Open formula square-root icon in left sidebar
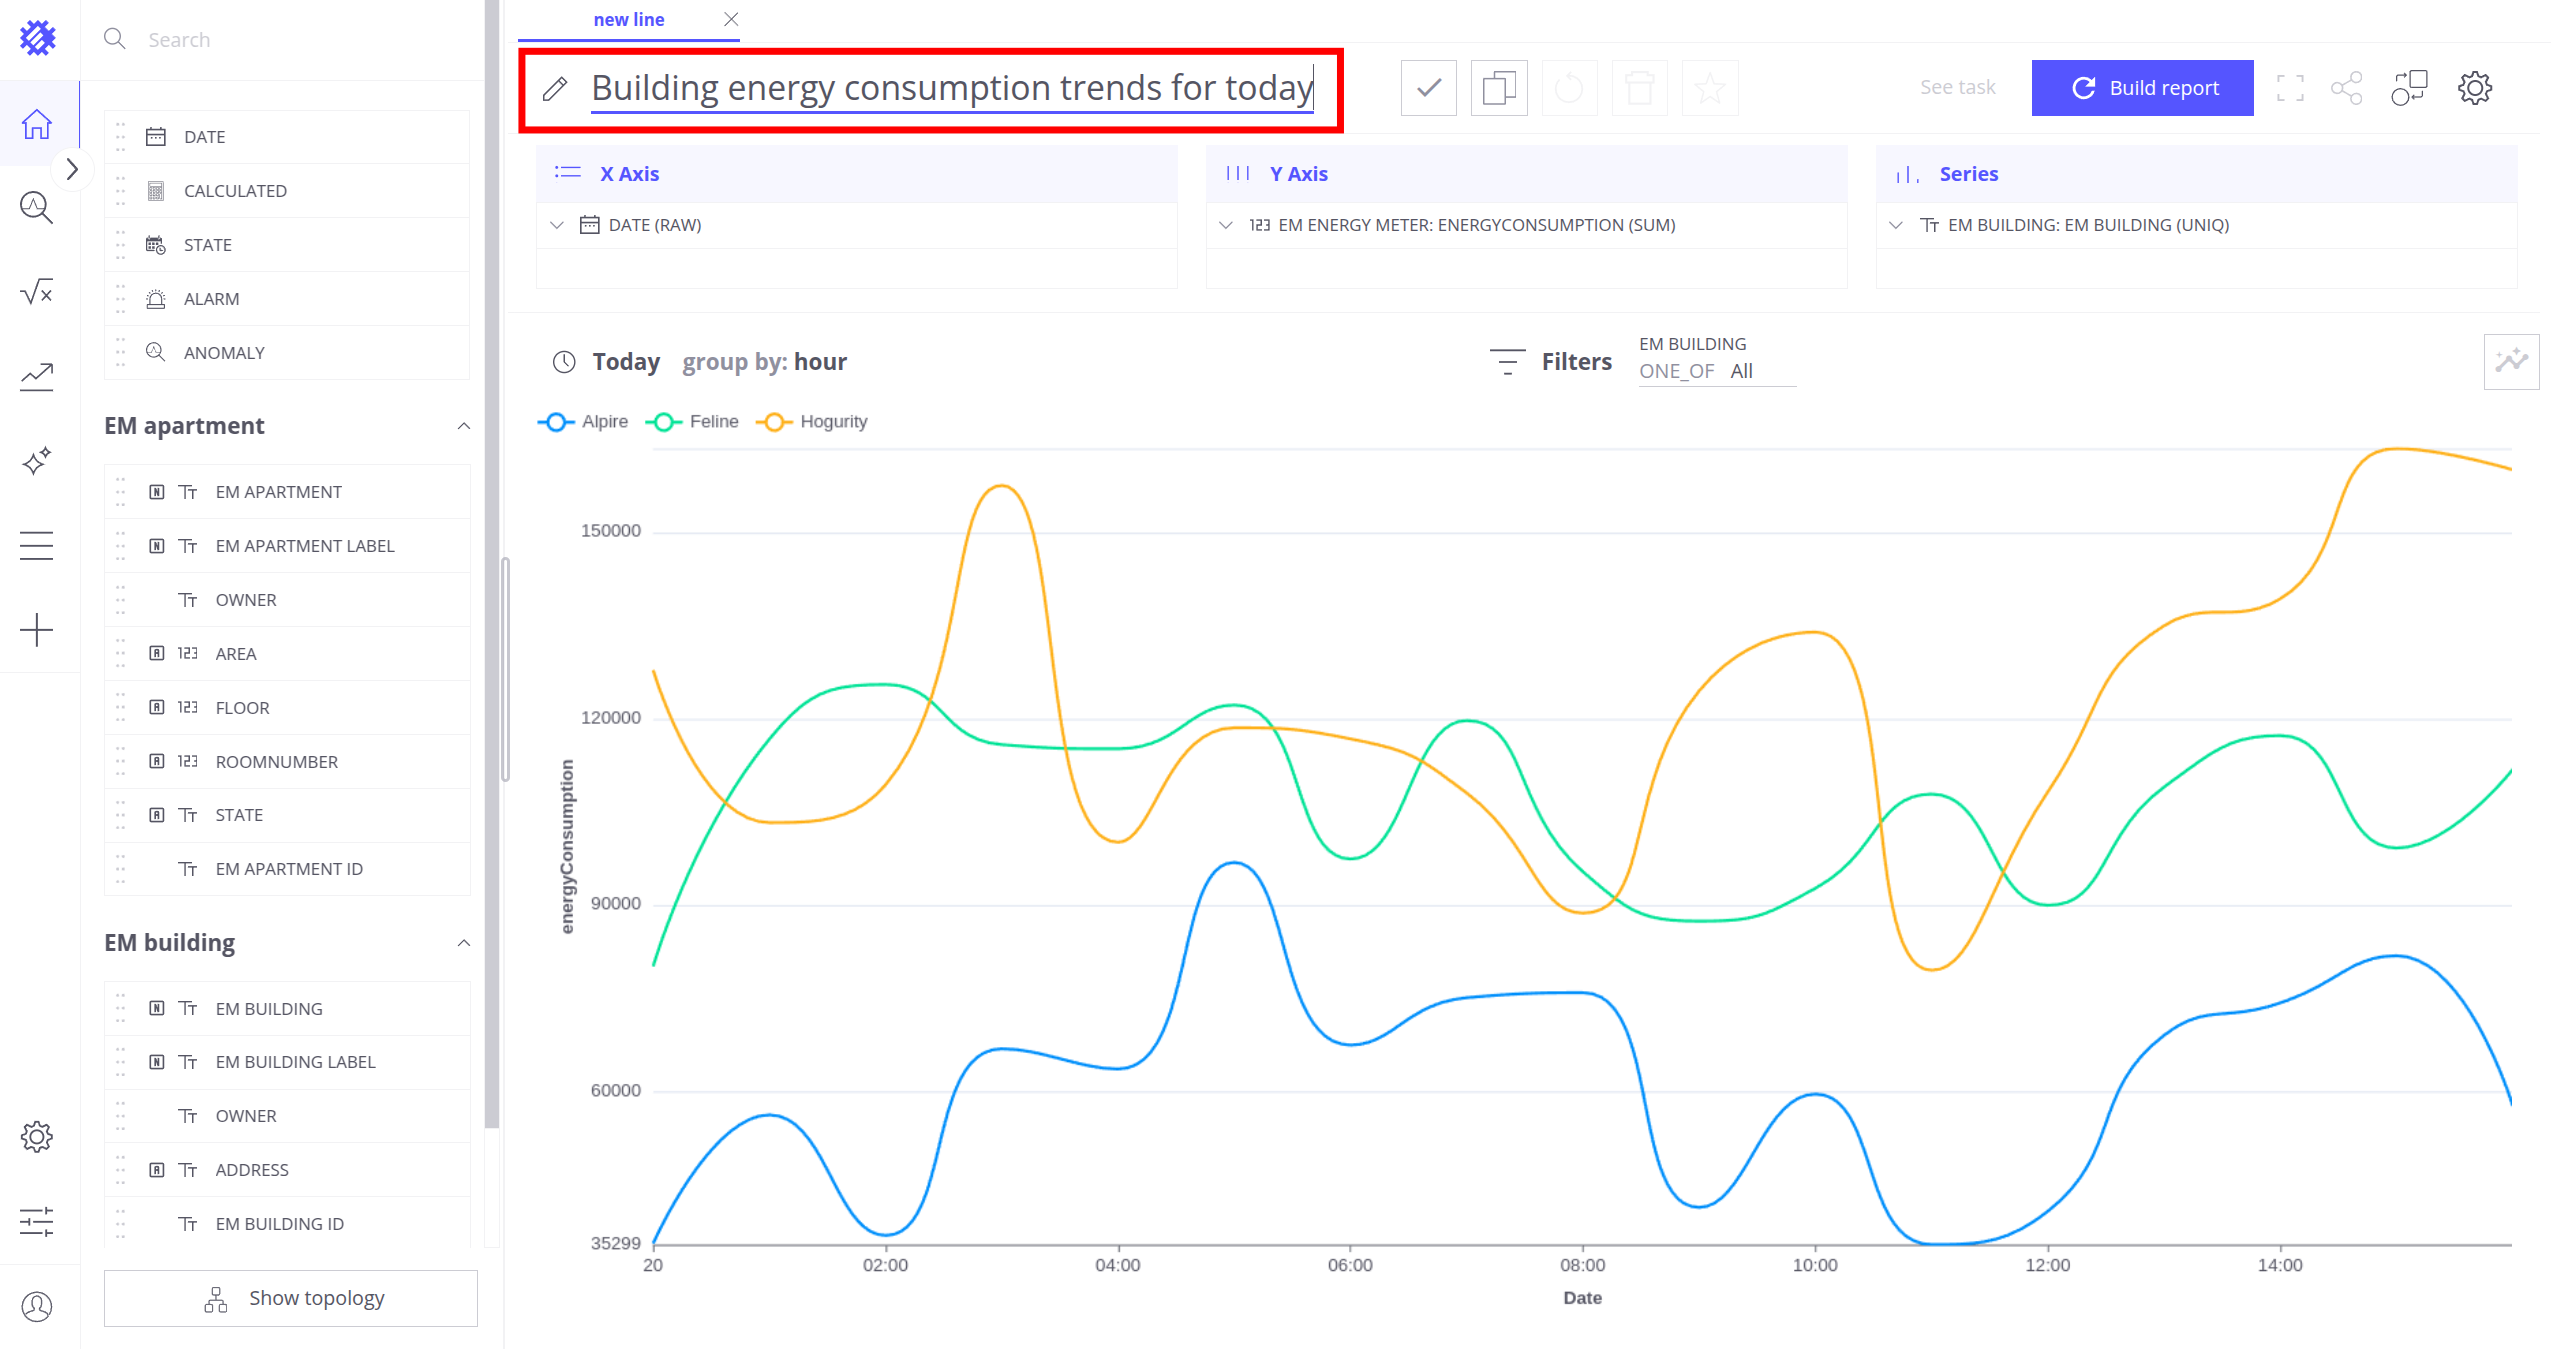Viewport: 2551px width, 1349px height. [37, 292]
